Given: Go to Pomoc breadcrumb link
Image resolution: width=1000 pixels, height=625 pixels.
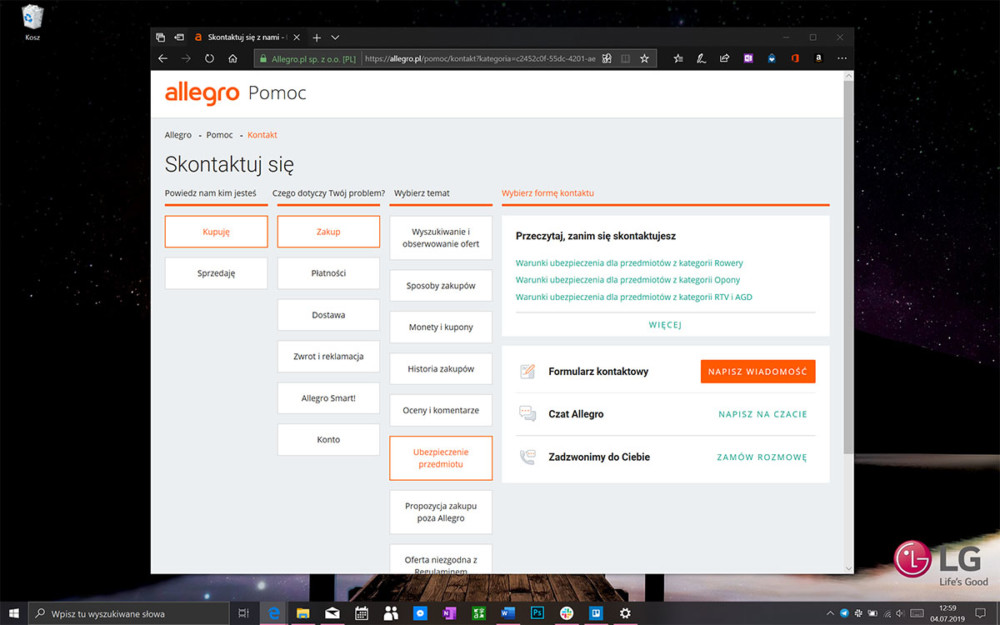Looking at the screenshot, I should point(219,135).
